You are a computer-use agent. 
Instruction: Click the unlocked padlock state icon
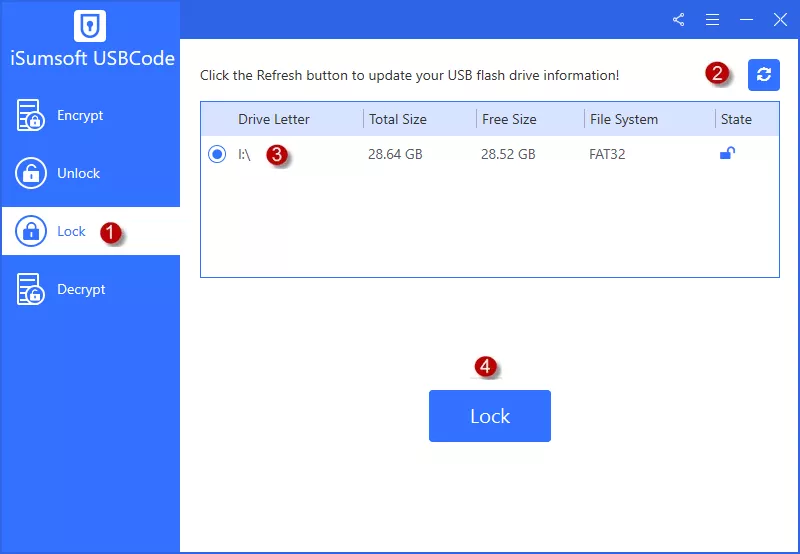click(727, 153)
